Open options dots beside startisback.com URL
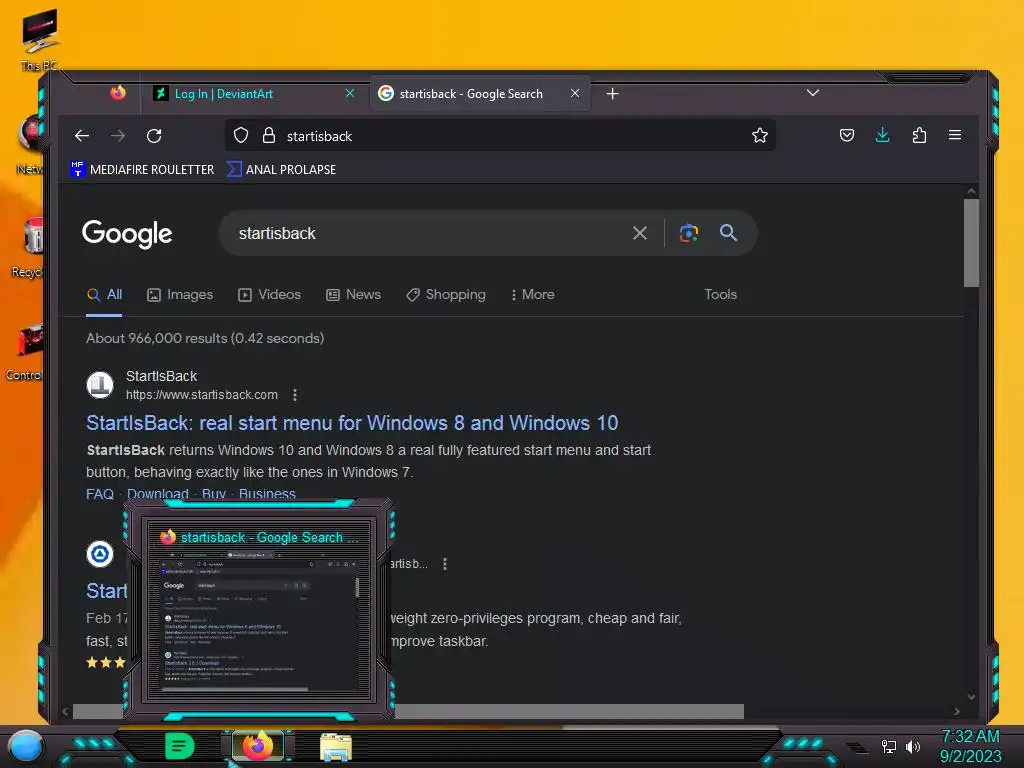This screenshot has width=1024, height=768. coord(295,395)
